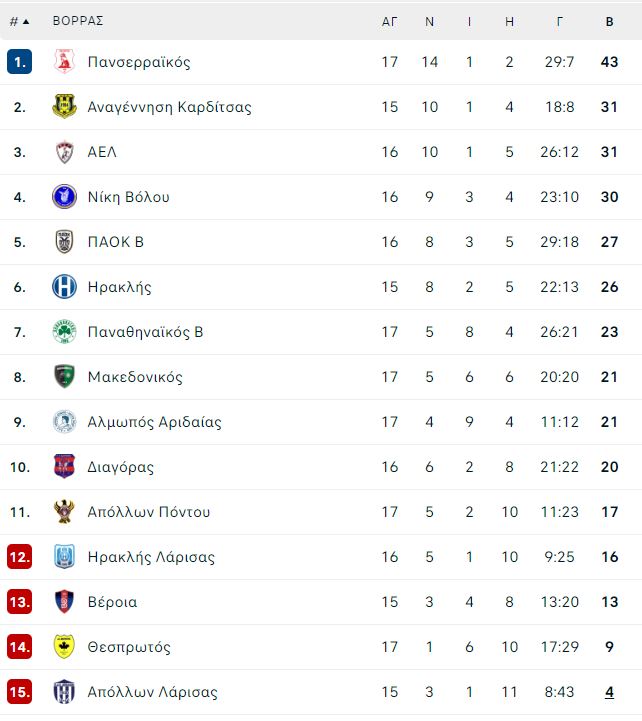Image resolution: width=642 pixels, height=721 pixels.
Task: Open the ΑΕΛ team crest icon
Action: pos(64,152)
